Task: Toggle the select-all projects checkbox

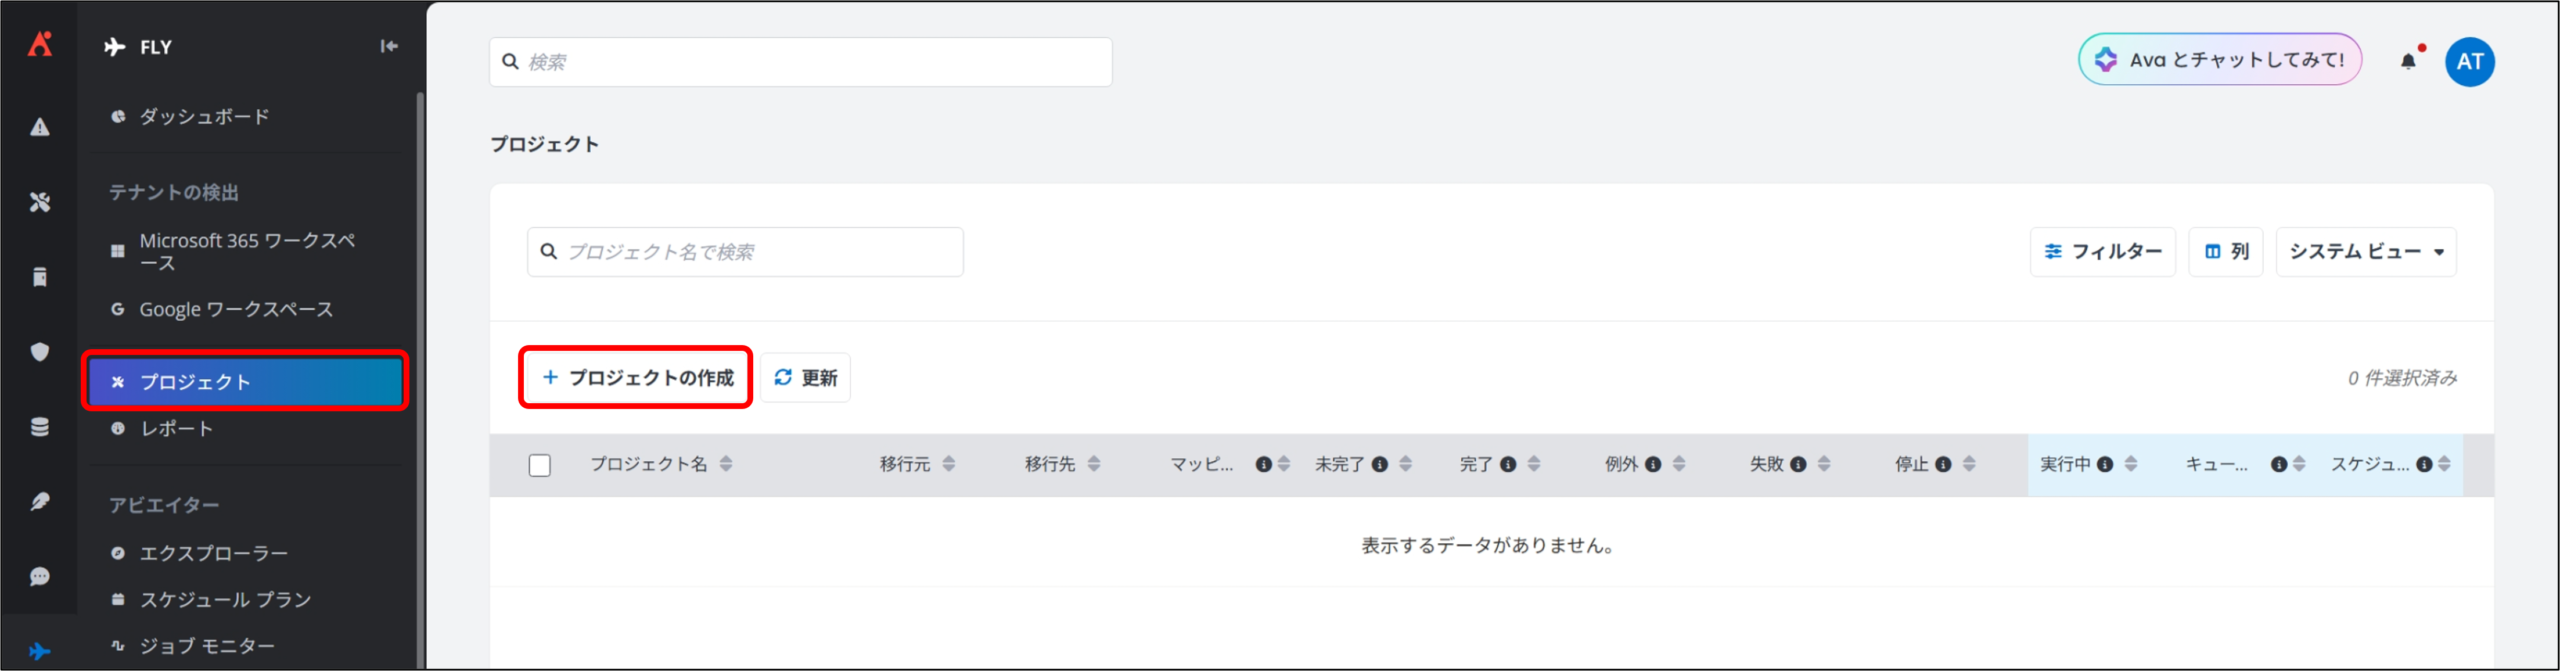Action: click(540, 465)
